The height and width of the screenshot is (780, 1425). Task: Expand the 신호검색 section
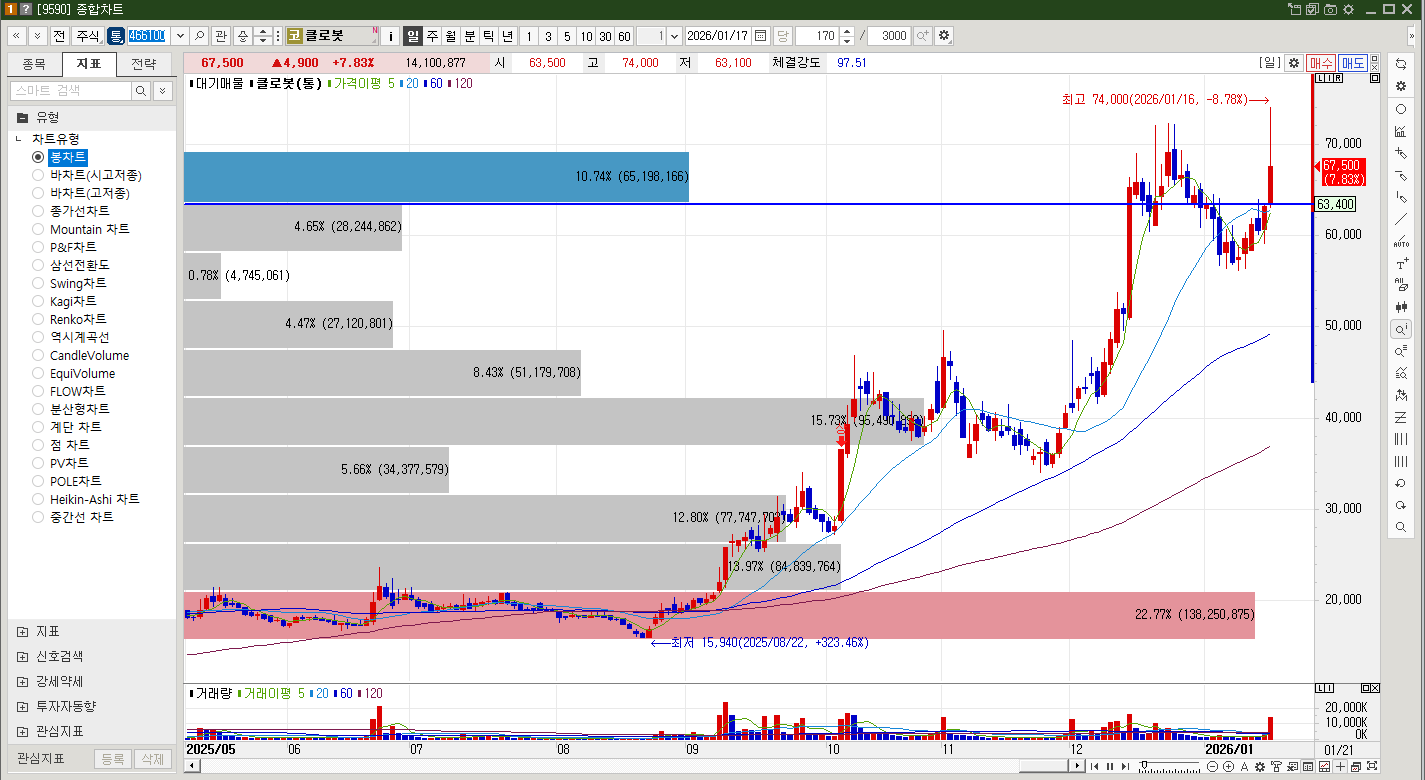[23, 657]
